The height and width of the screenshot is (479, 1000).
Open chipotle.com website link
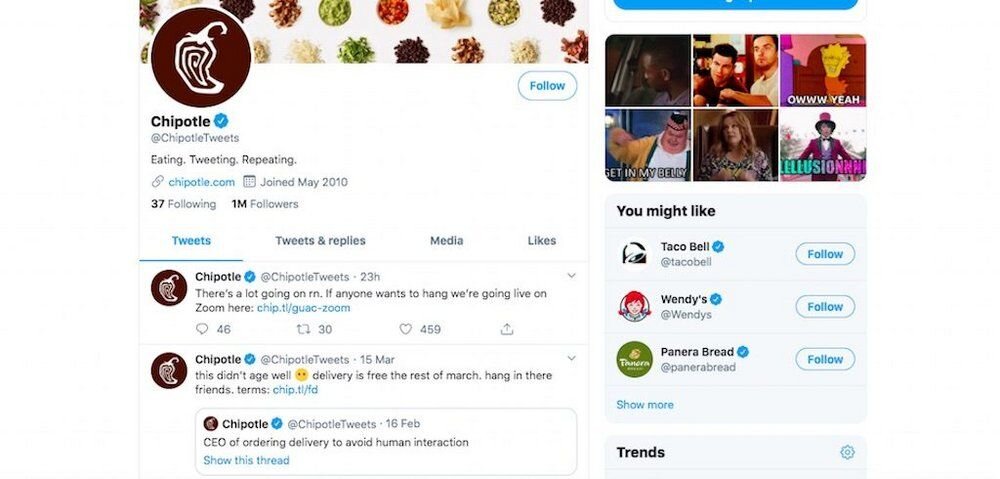(201, 182)
